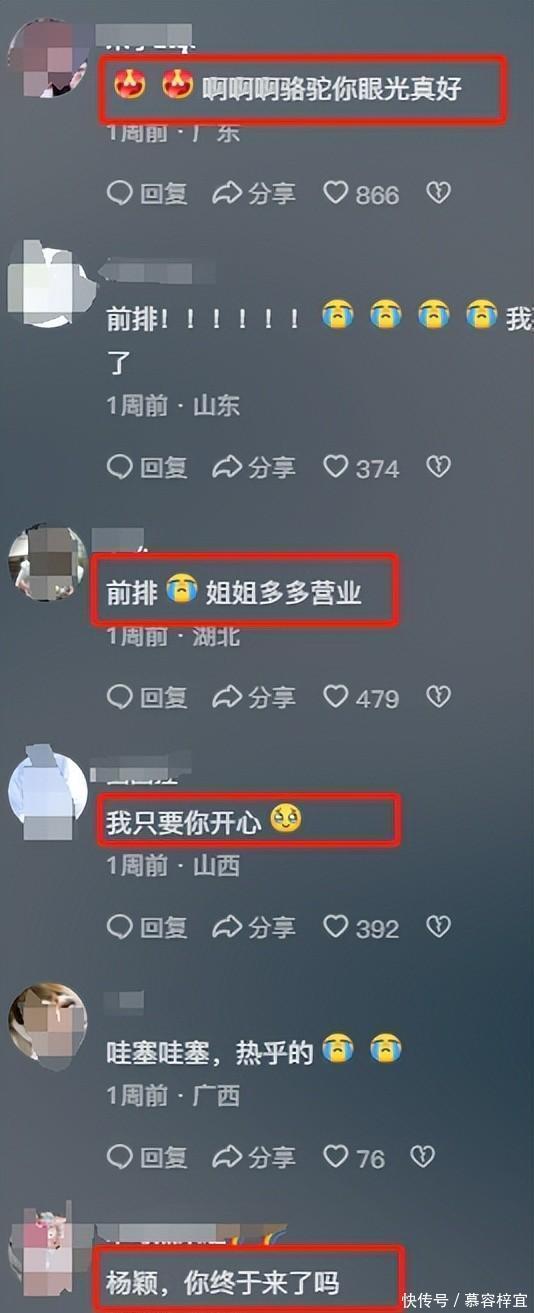Viewport: 534px width, 1313px height.
Task: Tap broken heart on the 山西 comment
Action: click(438, 927)
